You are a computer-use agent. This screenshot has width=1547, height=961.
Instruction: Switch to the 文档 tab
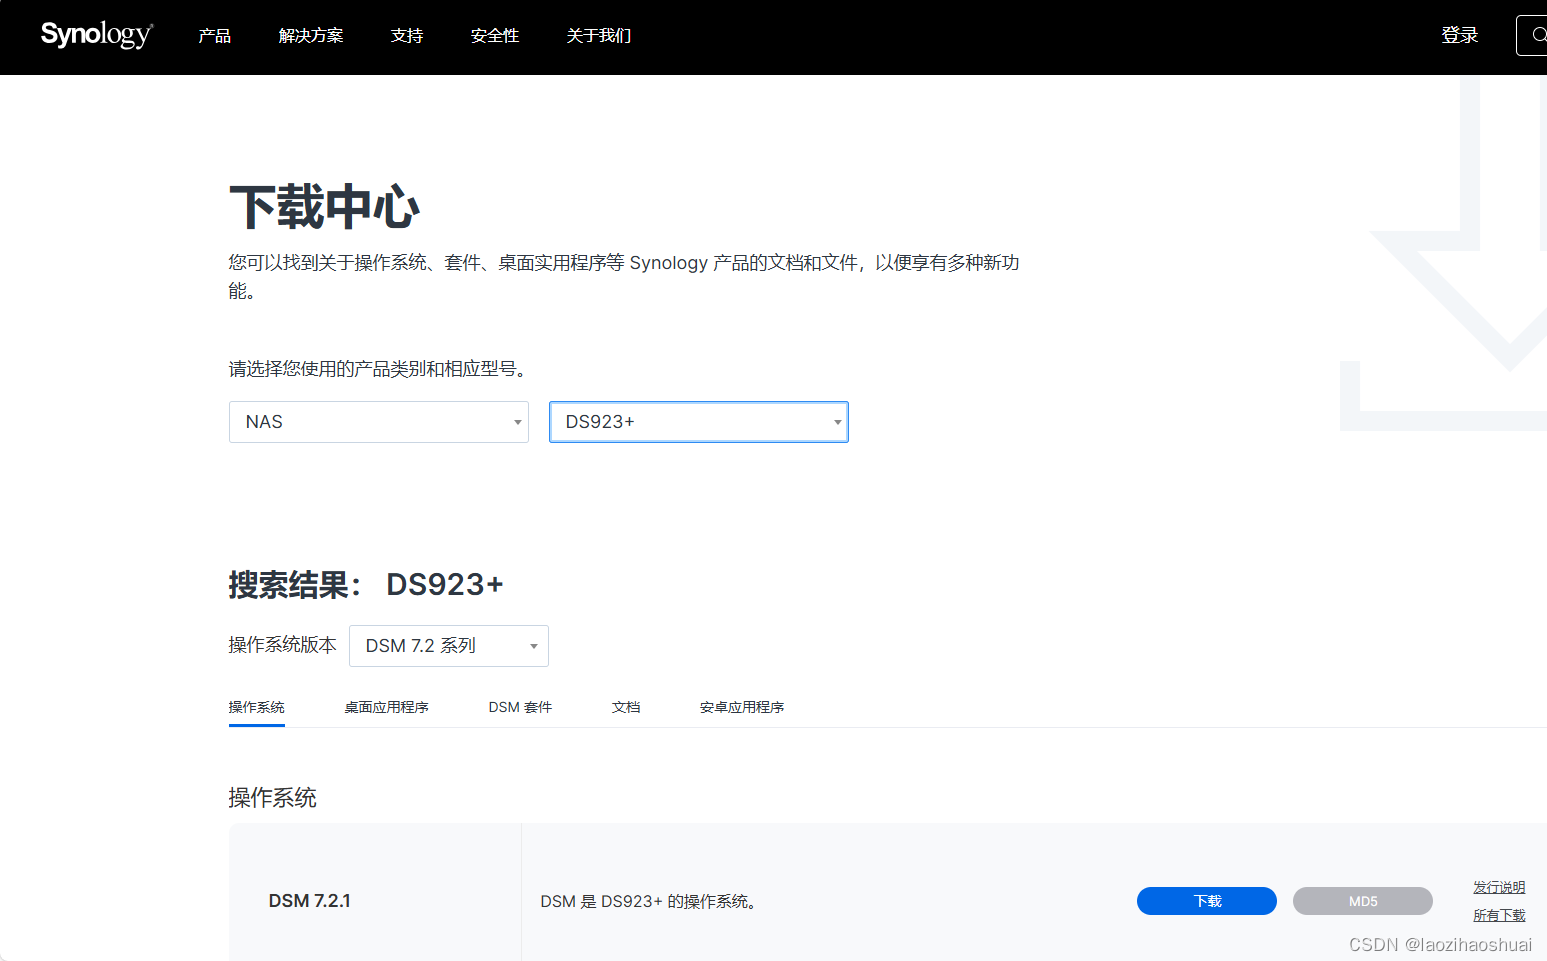coord(626,707)
